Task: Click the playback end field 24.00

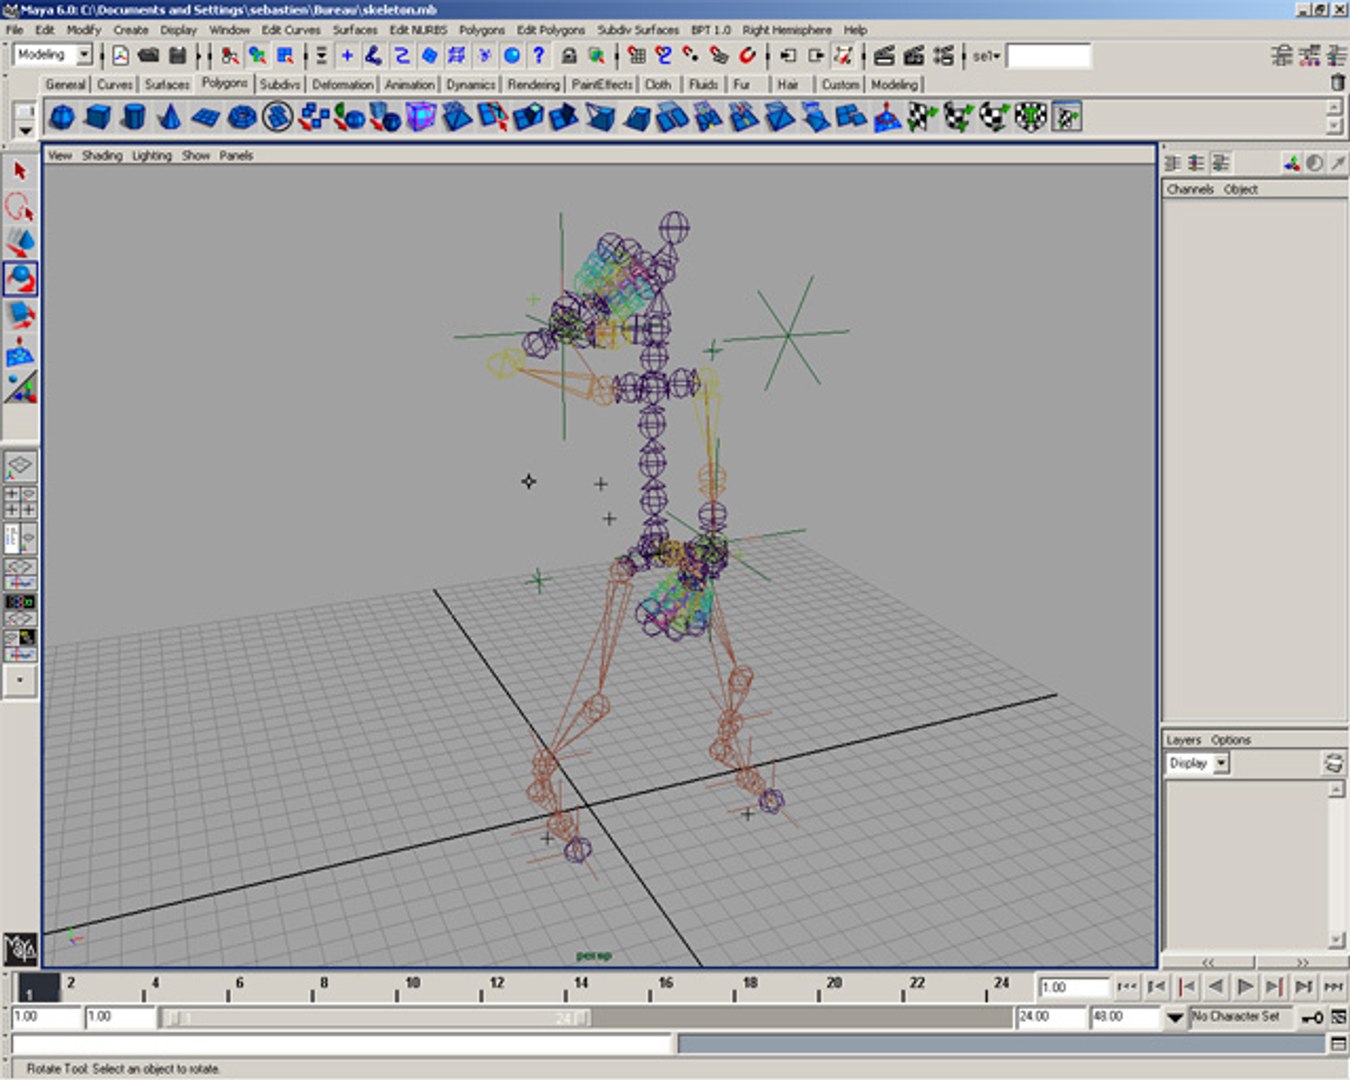Action: (x=1050, y=1017)
